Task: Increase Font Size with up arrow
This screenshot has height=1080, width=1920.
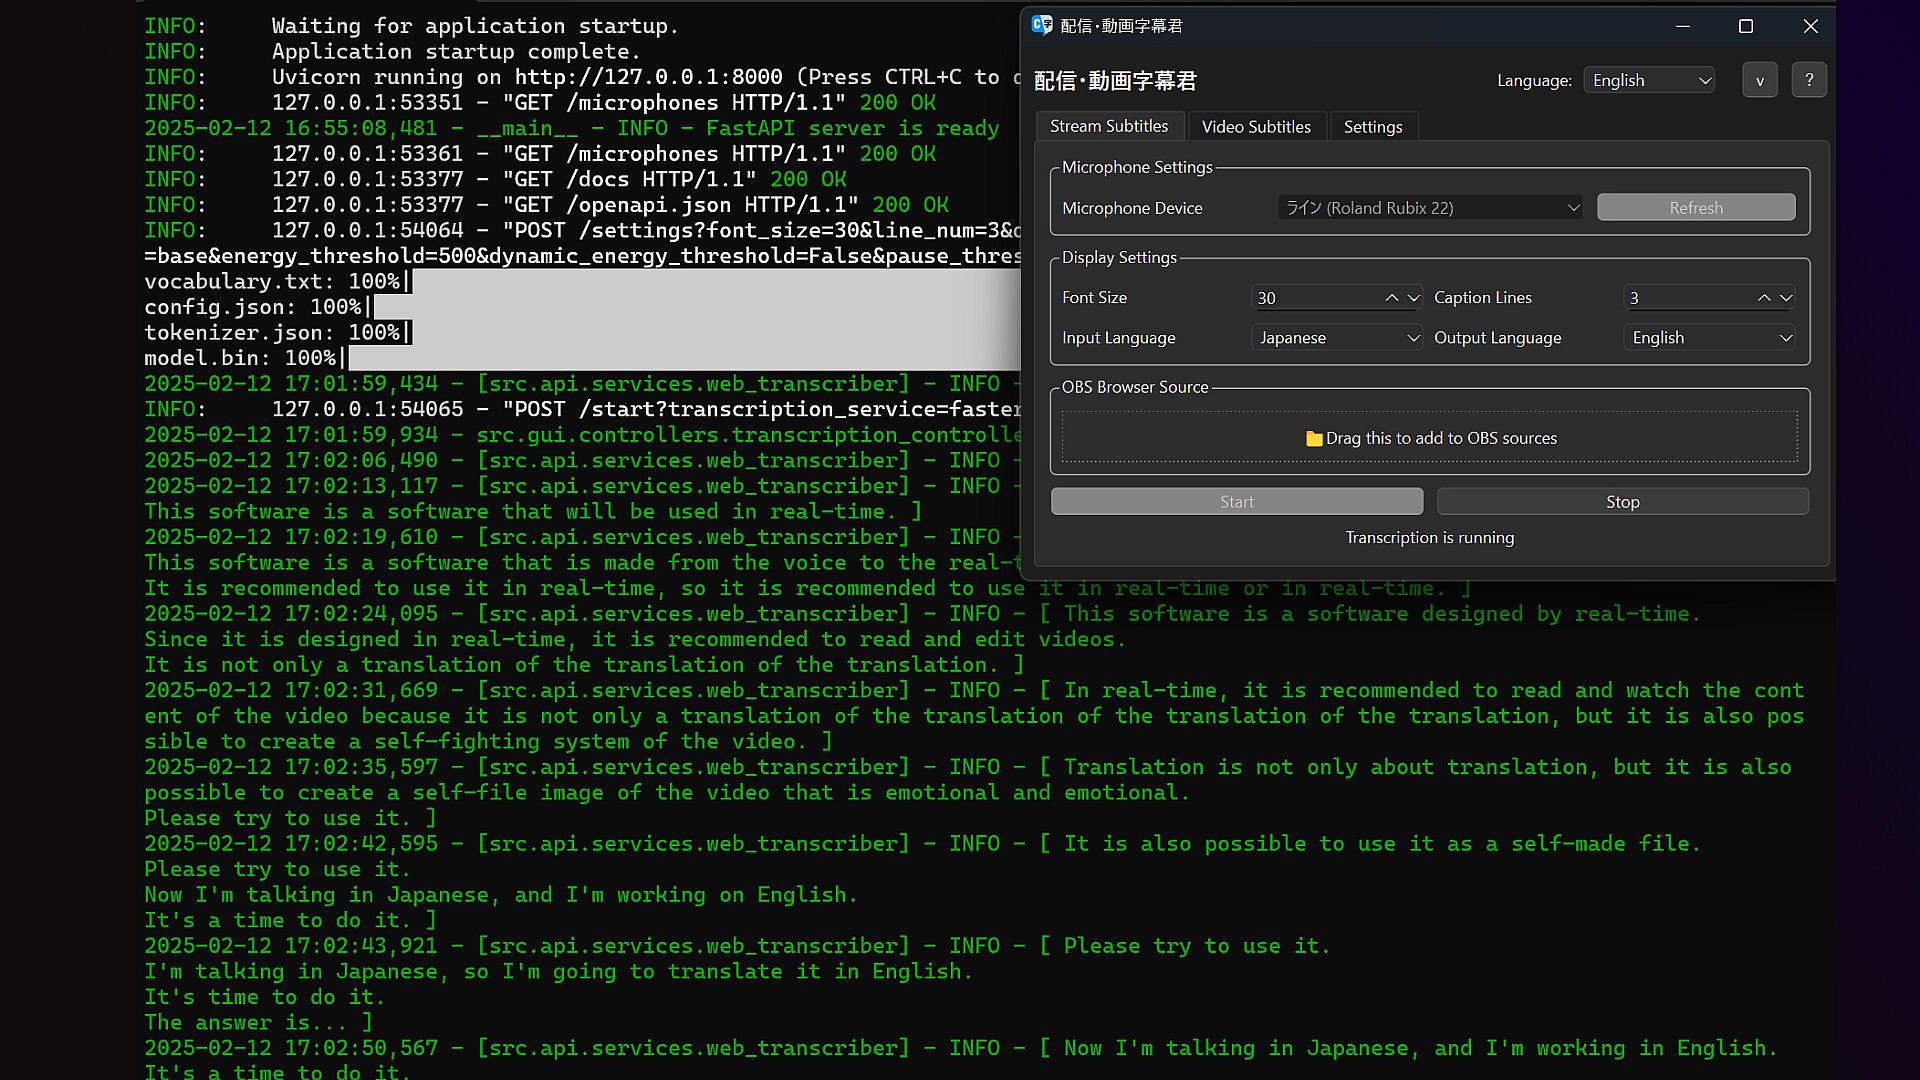Action: click(x=1391, y=298)
